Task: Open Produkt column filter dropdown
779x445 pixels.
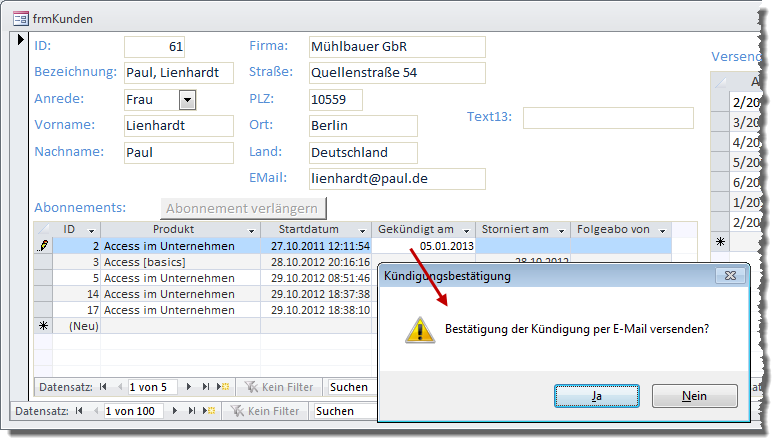Action: [251, 230]
